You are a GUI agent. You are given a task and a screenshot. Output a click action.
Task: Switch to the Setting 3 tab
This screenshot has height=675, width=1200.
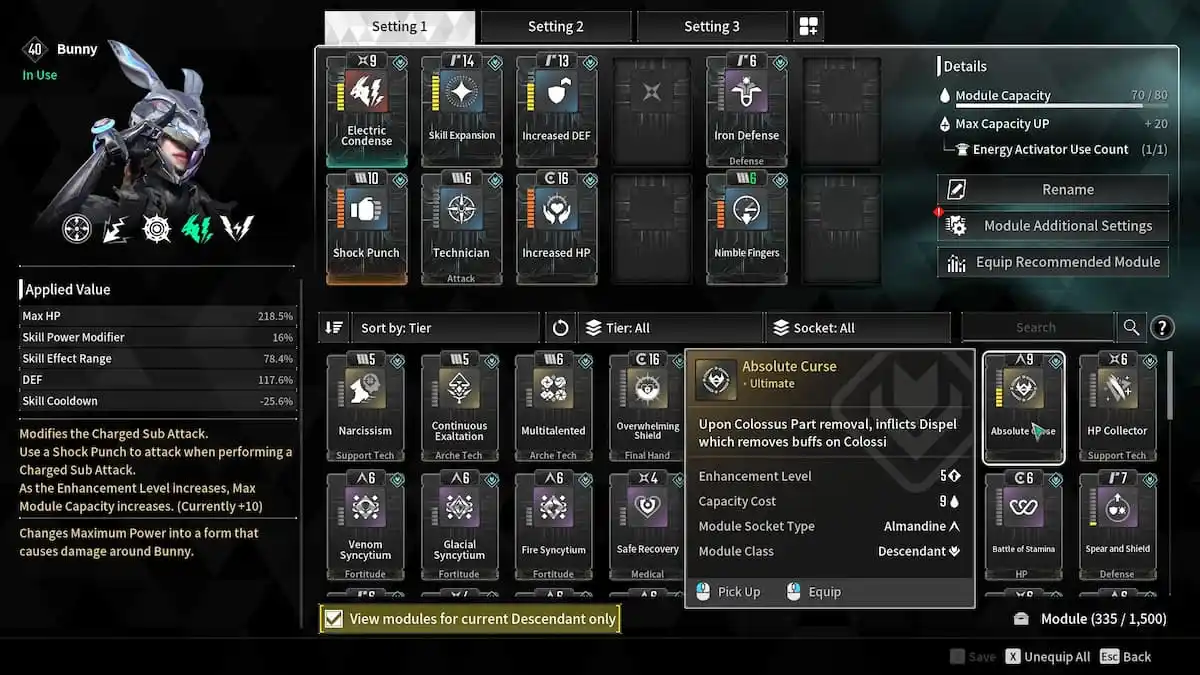(x=712, y=27)
